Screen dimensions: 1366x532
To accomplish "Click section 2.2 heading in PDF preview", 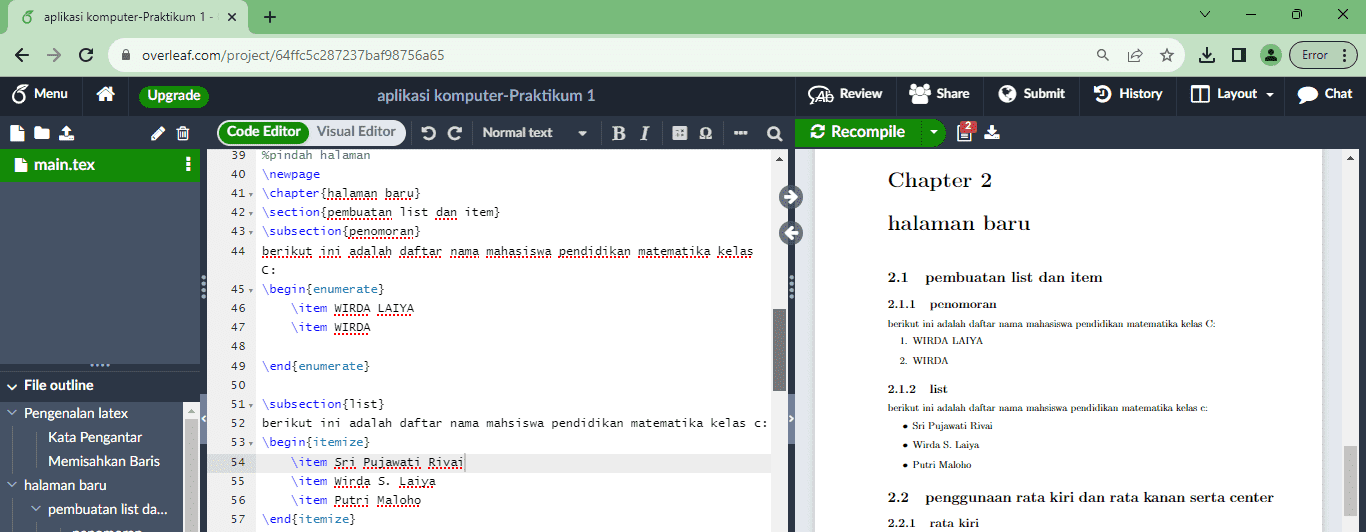I will coord(1081,497).
